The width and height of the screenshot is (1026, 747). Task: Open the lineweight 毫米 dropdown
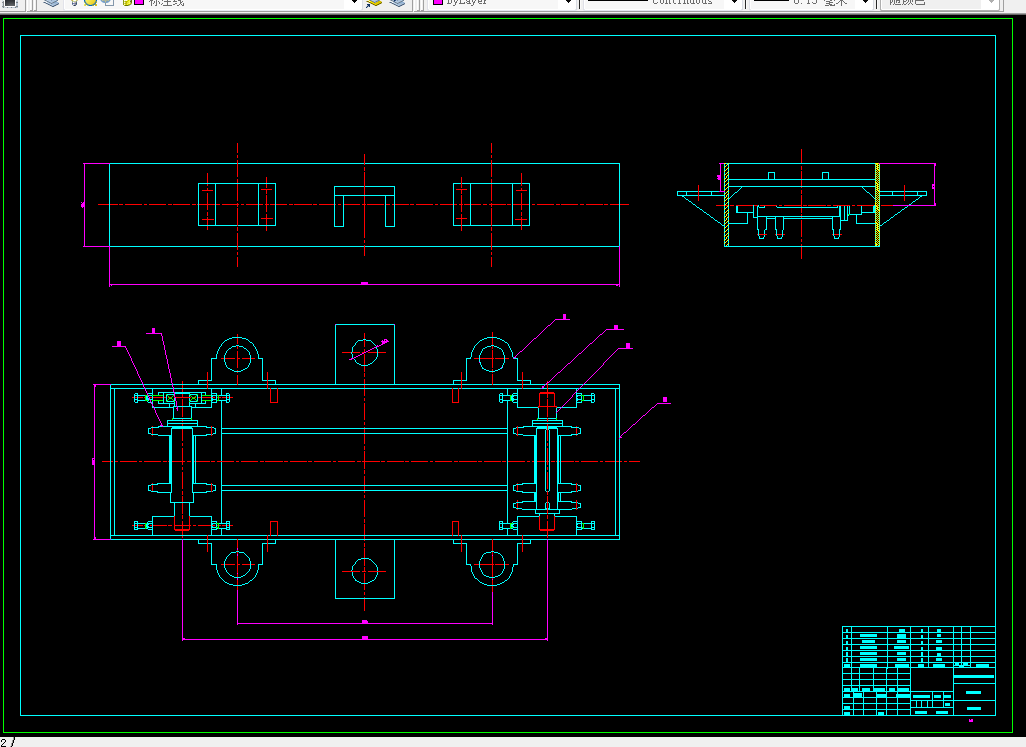865,3
